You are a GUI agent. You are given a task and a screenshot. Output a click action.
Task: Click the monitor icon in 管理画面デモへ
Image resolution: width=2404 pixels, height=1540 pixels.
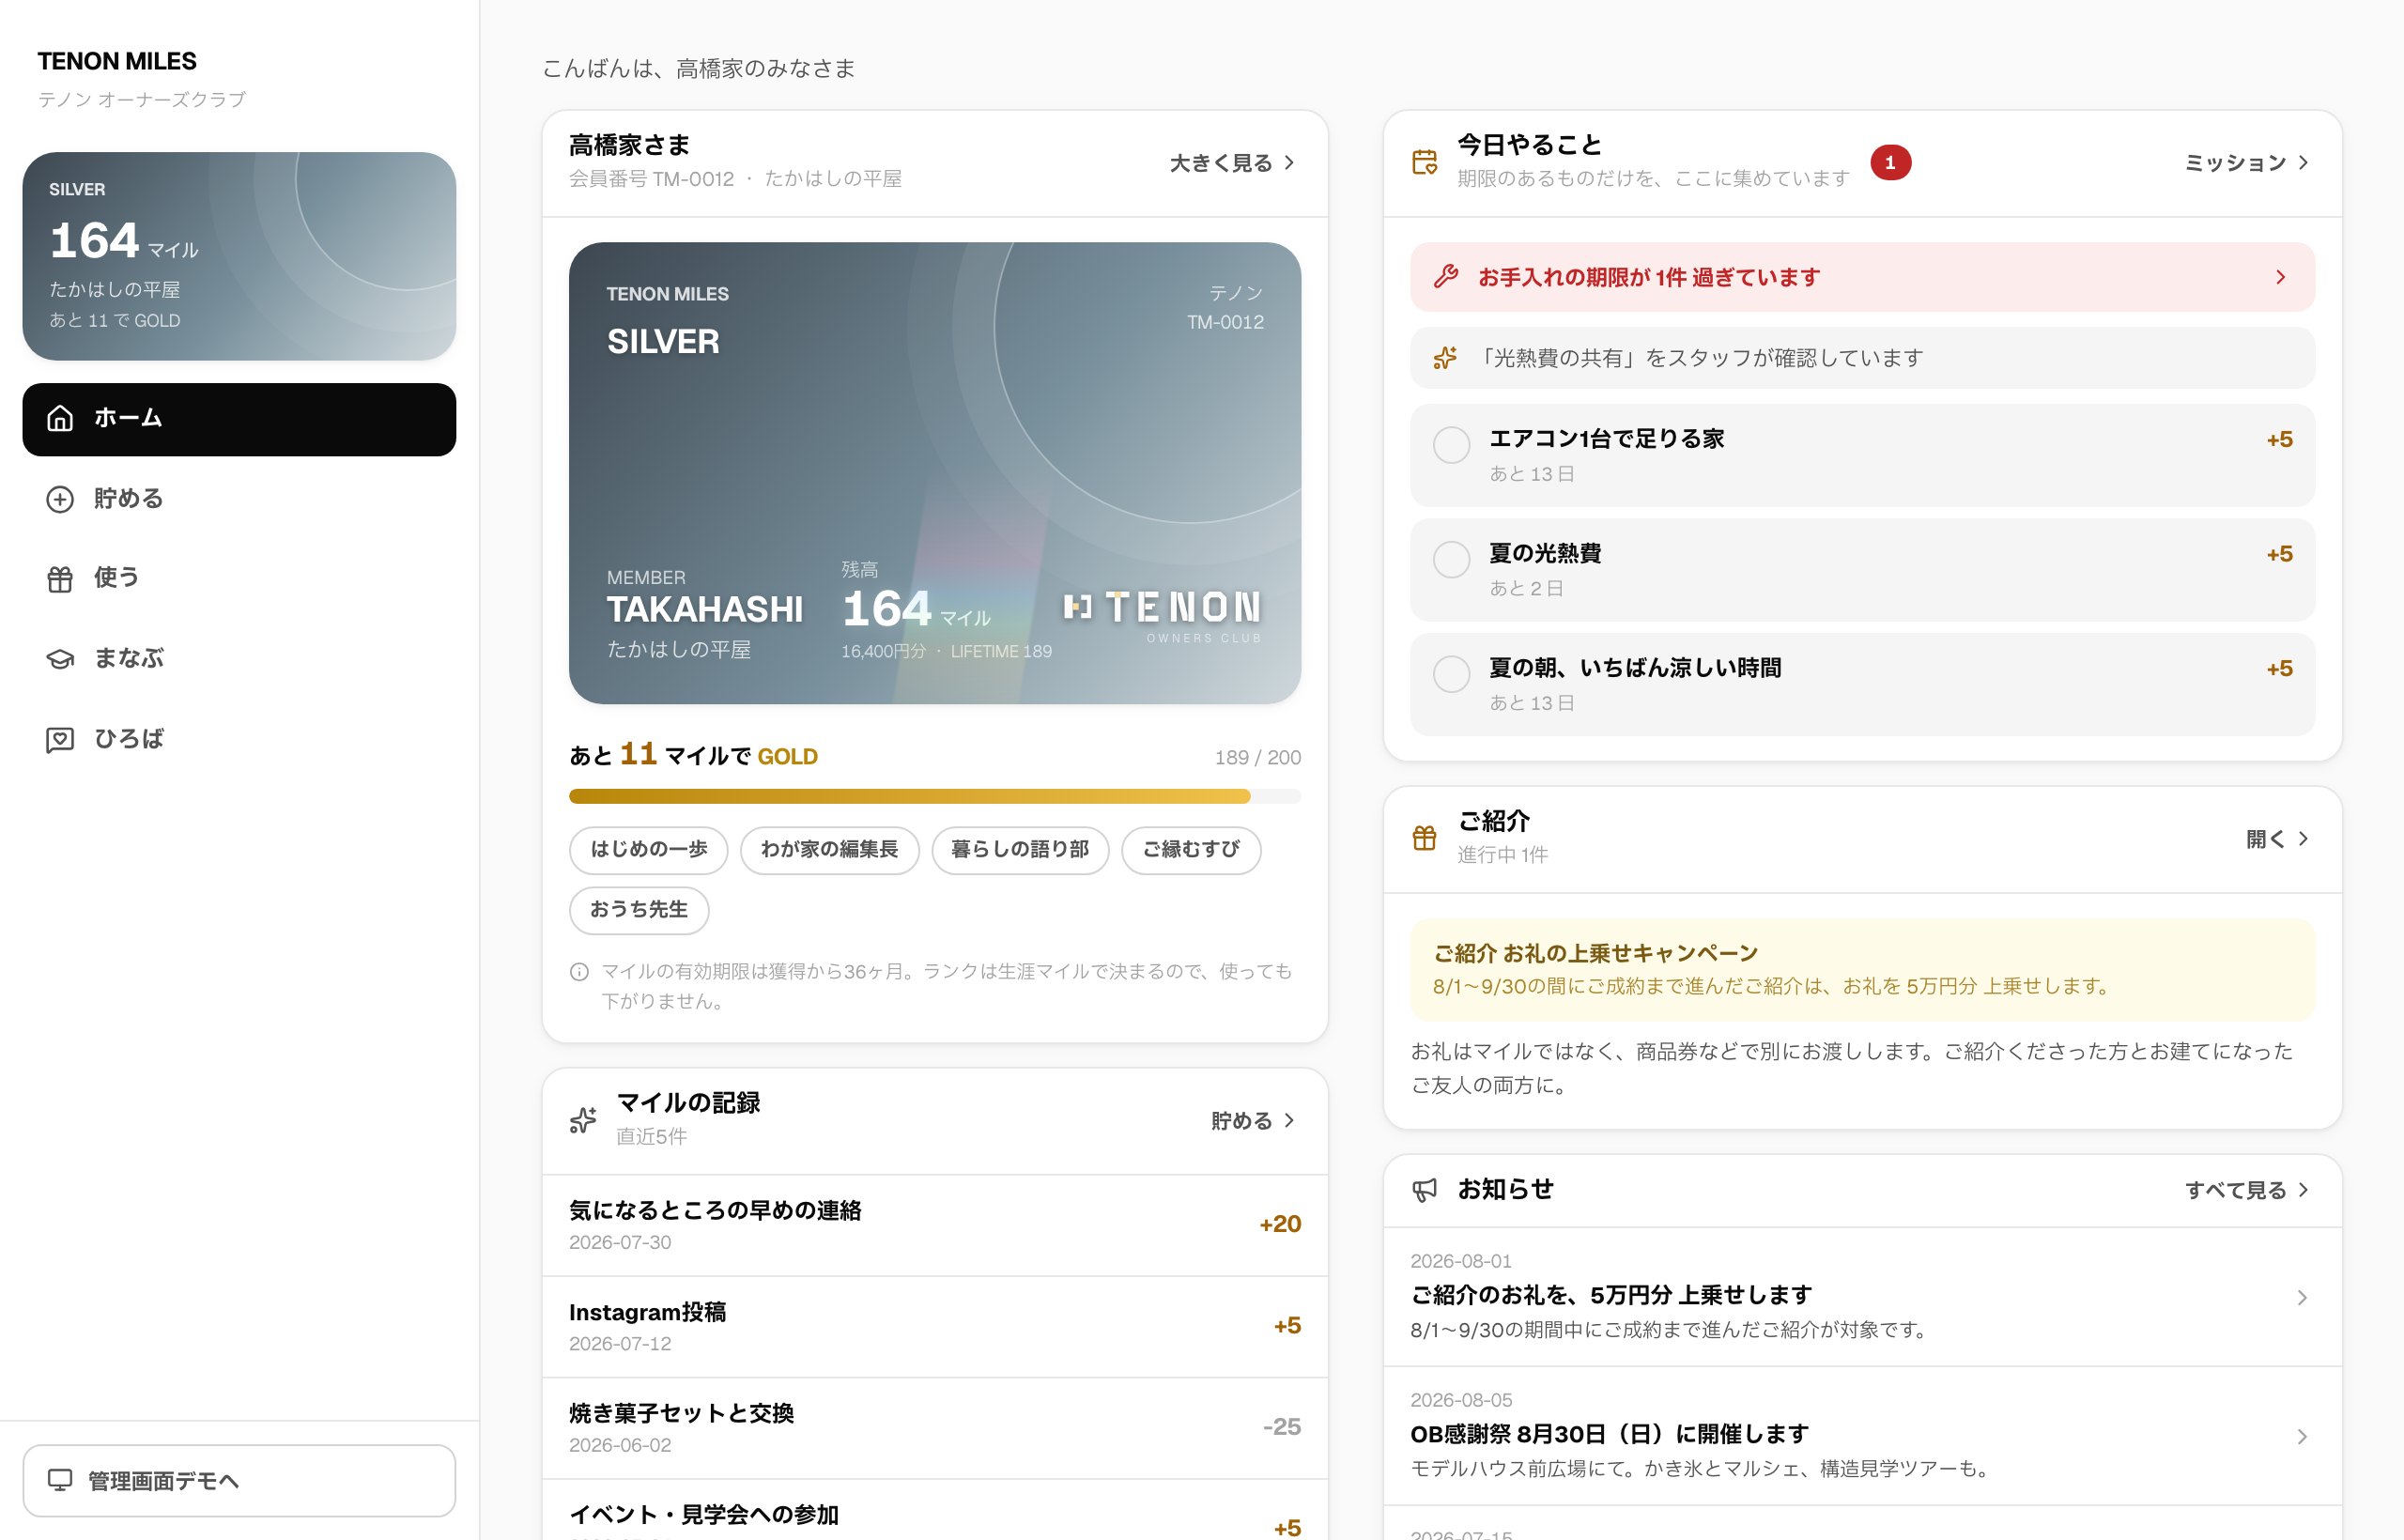coord(60,1479)
